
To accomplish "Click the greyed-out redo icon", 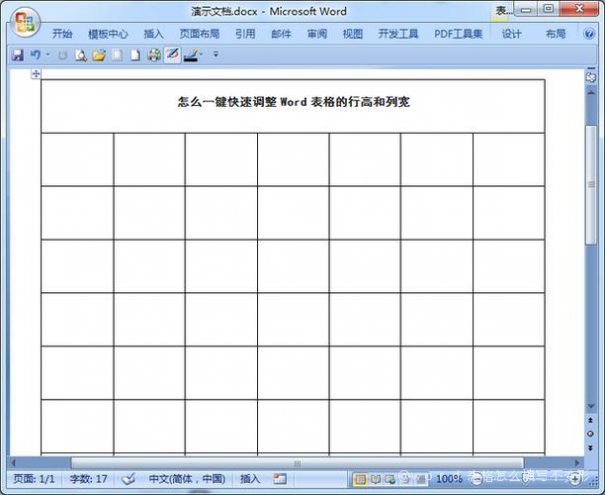I will coord(62,56).
